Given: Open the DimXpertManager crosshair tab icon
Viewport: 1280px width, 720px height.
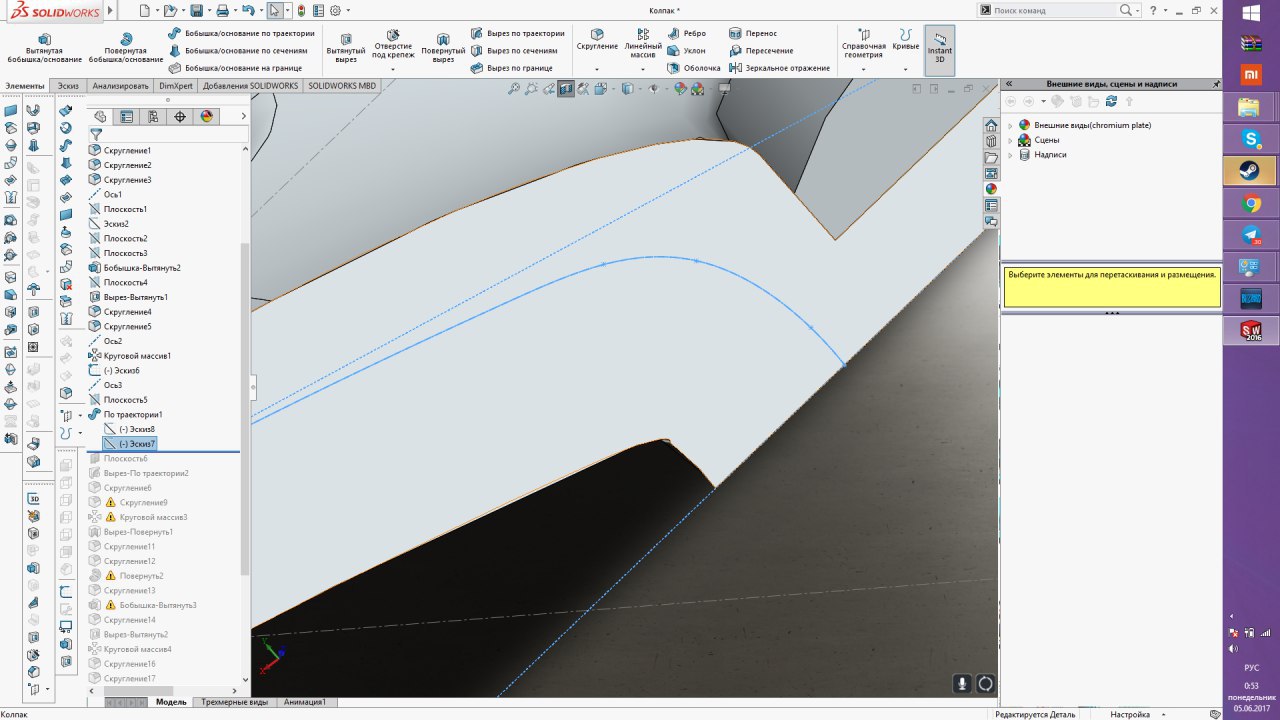Looking at the screenshot, I should 180,116.
